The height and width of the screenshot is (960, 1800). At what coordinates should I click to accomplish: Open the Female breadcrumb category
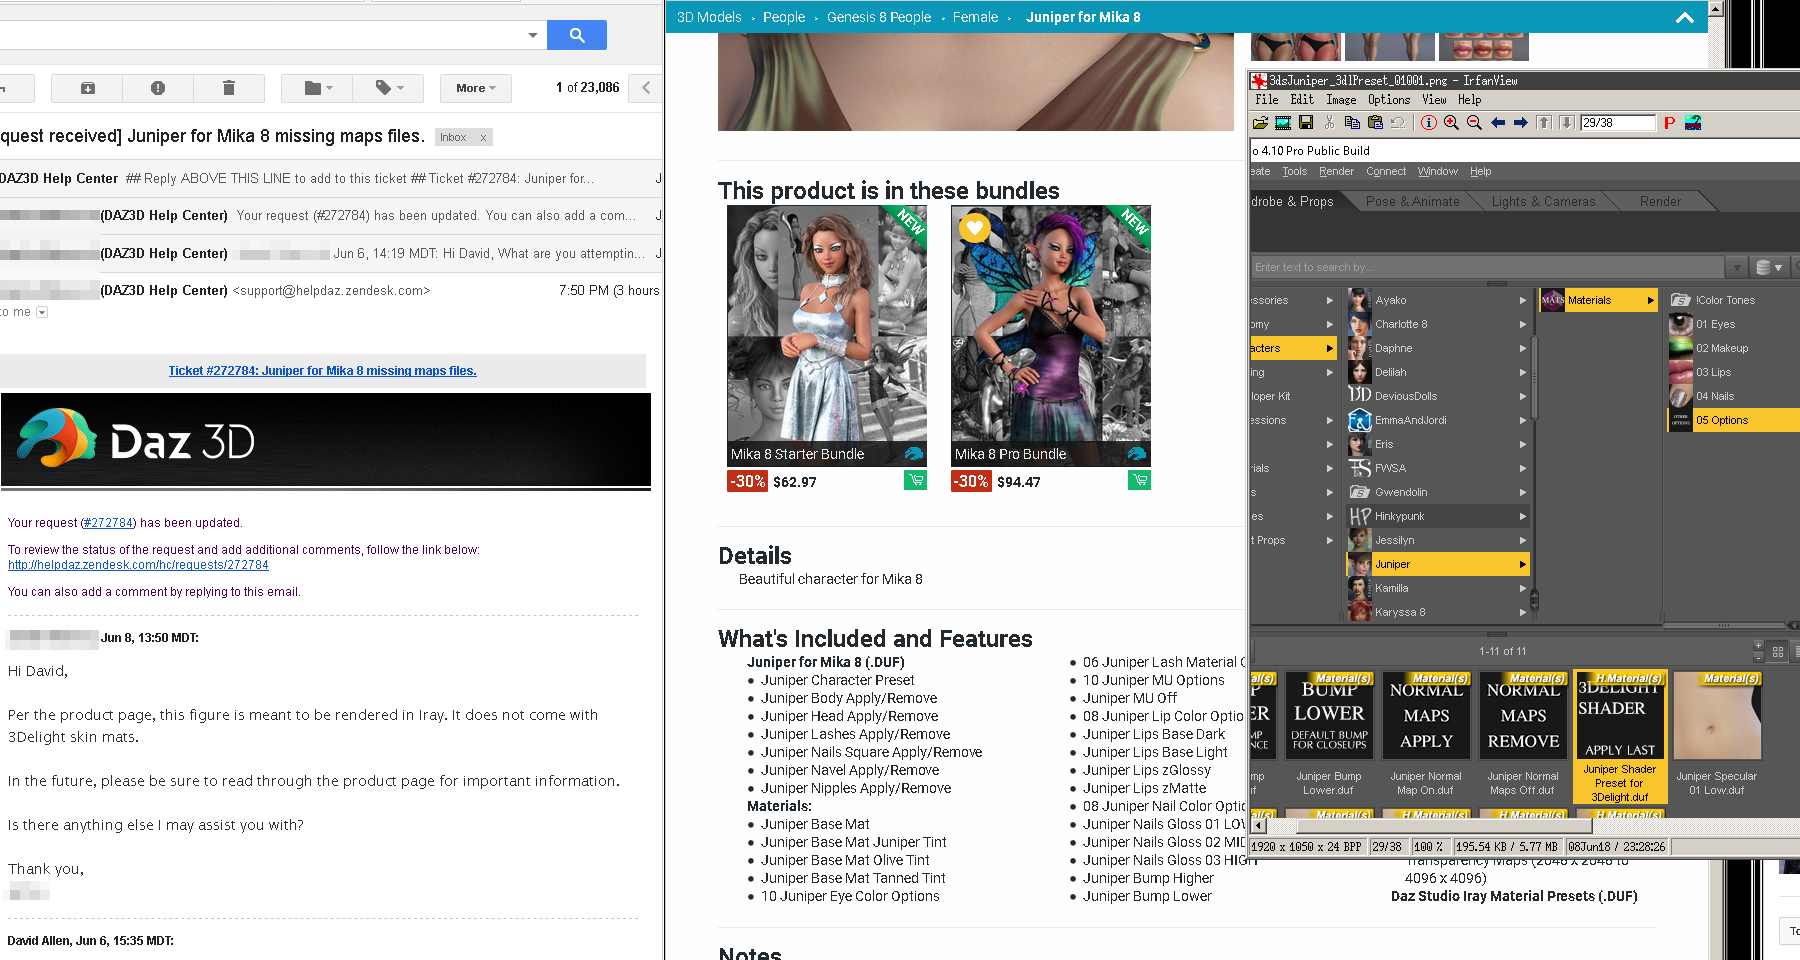coord(975,17)
